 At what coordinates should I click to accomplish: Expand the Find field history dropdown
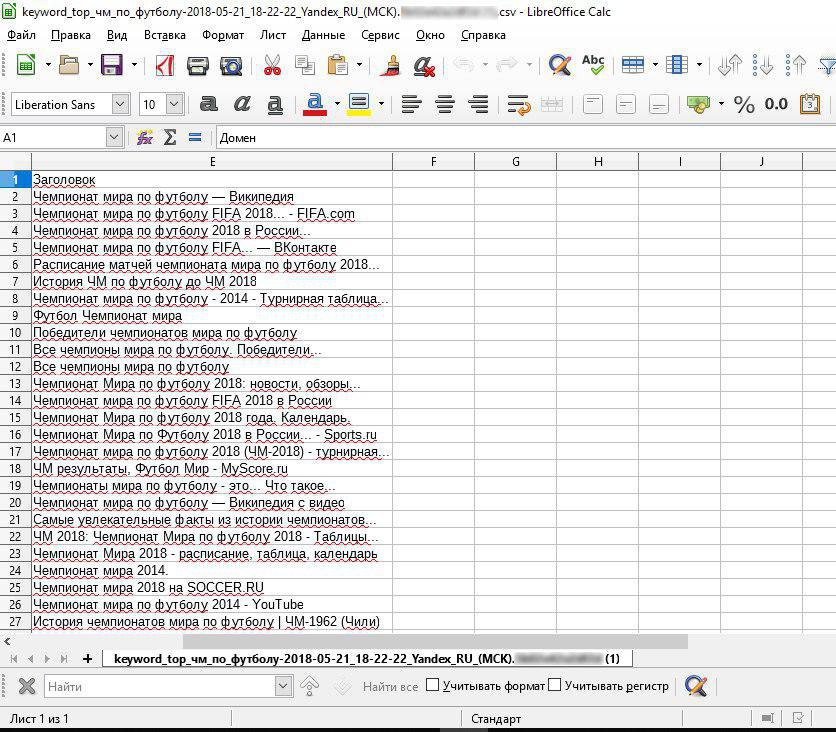tap(283, 686)
